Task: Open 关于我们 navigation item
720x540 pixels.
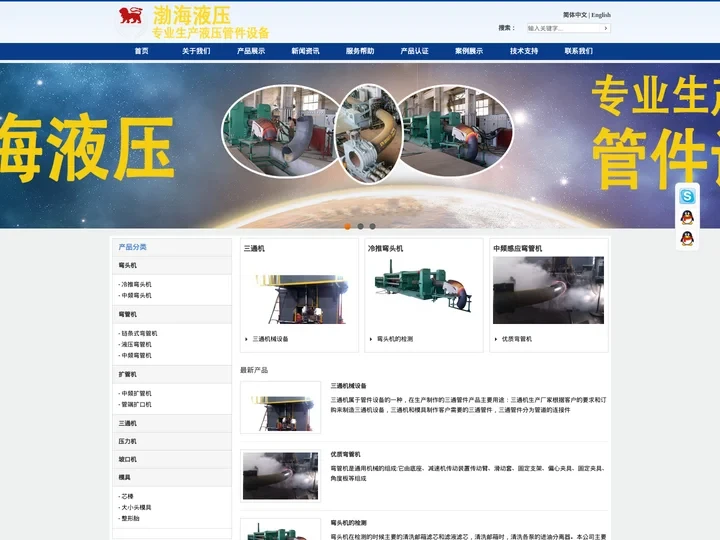Action: [196, 51]
